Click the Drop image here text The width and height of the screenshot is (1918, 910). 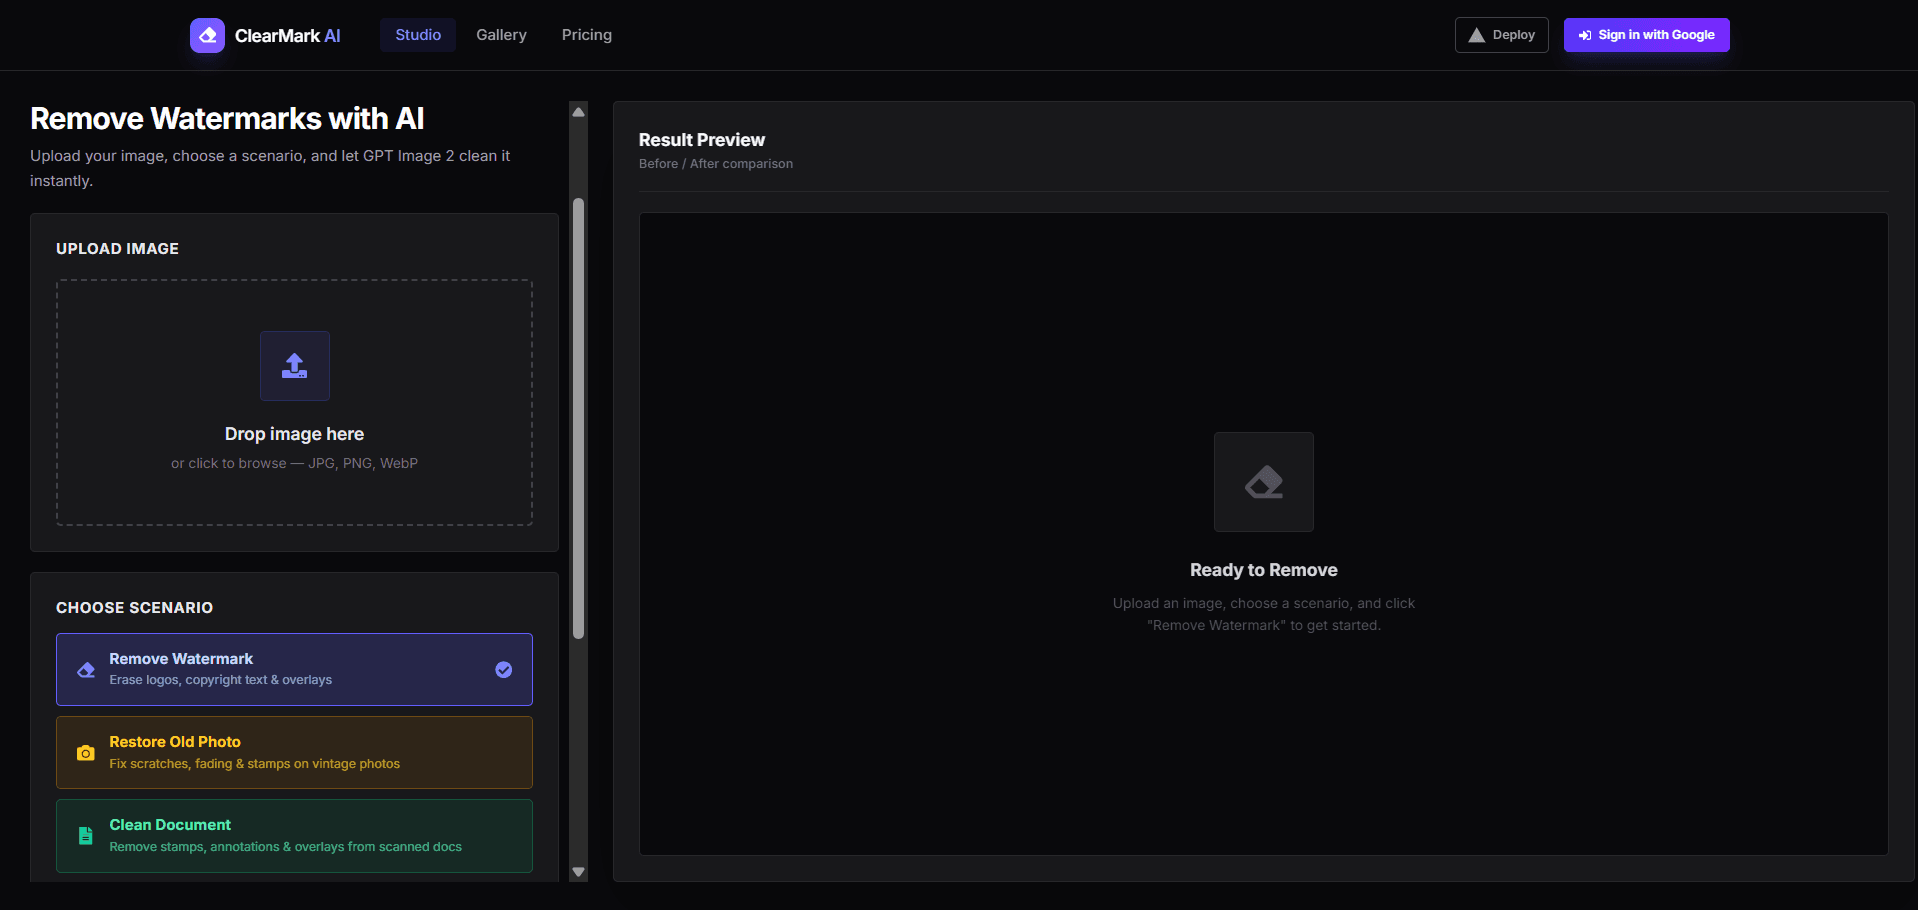[294, 434]
